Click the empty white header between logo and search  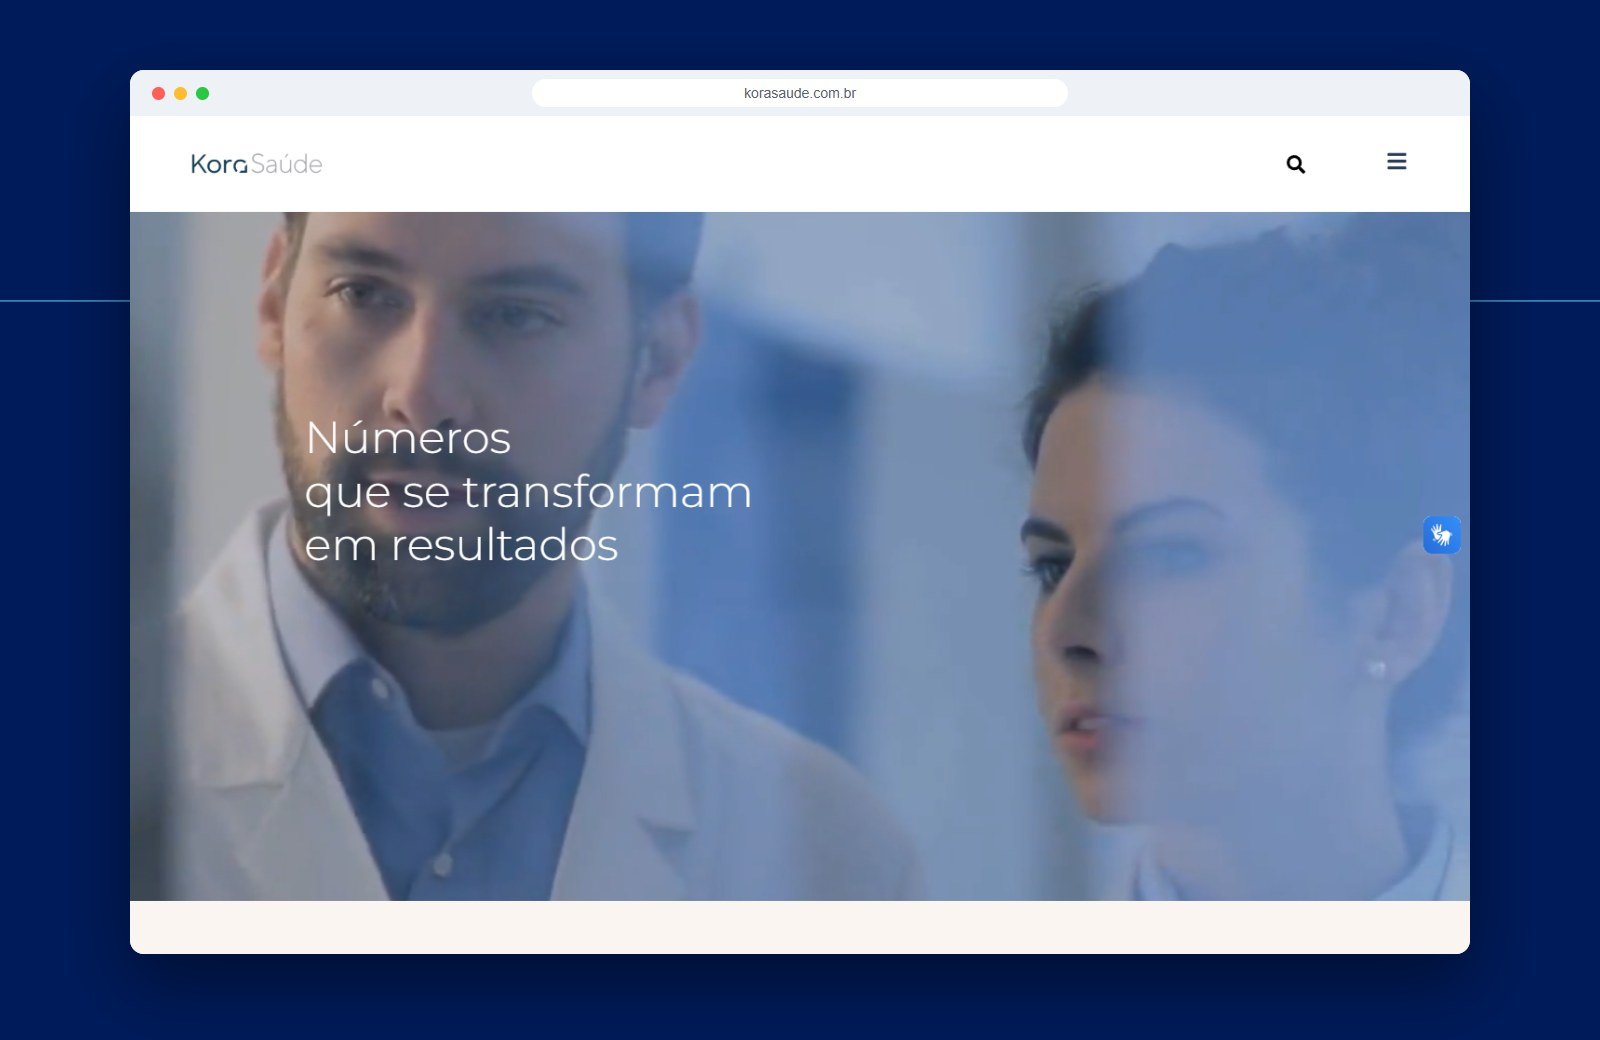point(800,164)
